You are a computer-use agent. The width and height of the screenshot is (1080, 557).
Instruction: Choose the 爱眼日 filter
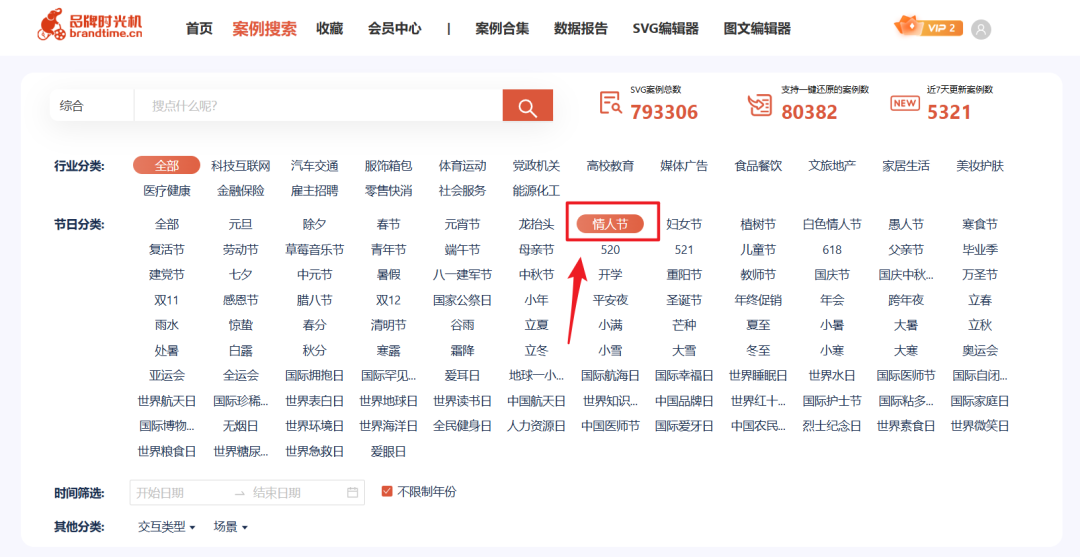(x=388, y=452)
